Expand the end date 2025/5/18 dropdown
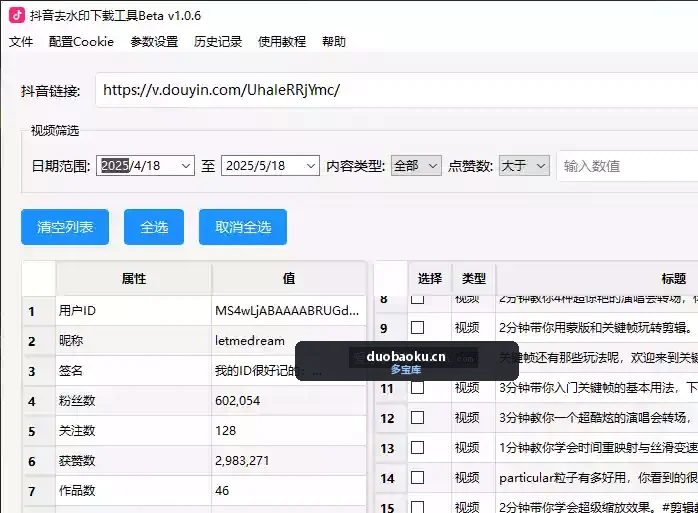This screenshot has height=513, width=698. [311, 166]
